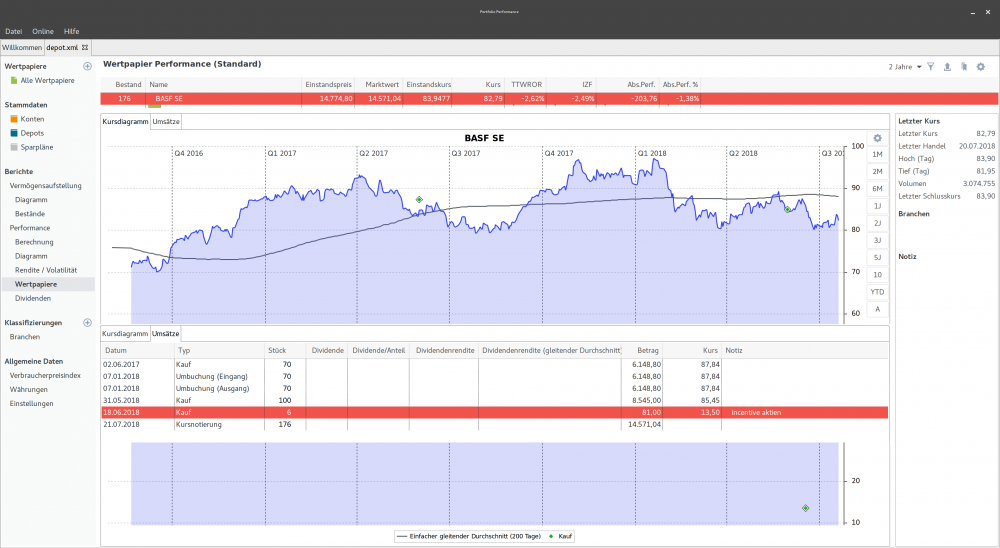The height and width of the screenshot is (548, 1000).
Task: Open the chart configuration gear icon
Action: tap(877, 138)
